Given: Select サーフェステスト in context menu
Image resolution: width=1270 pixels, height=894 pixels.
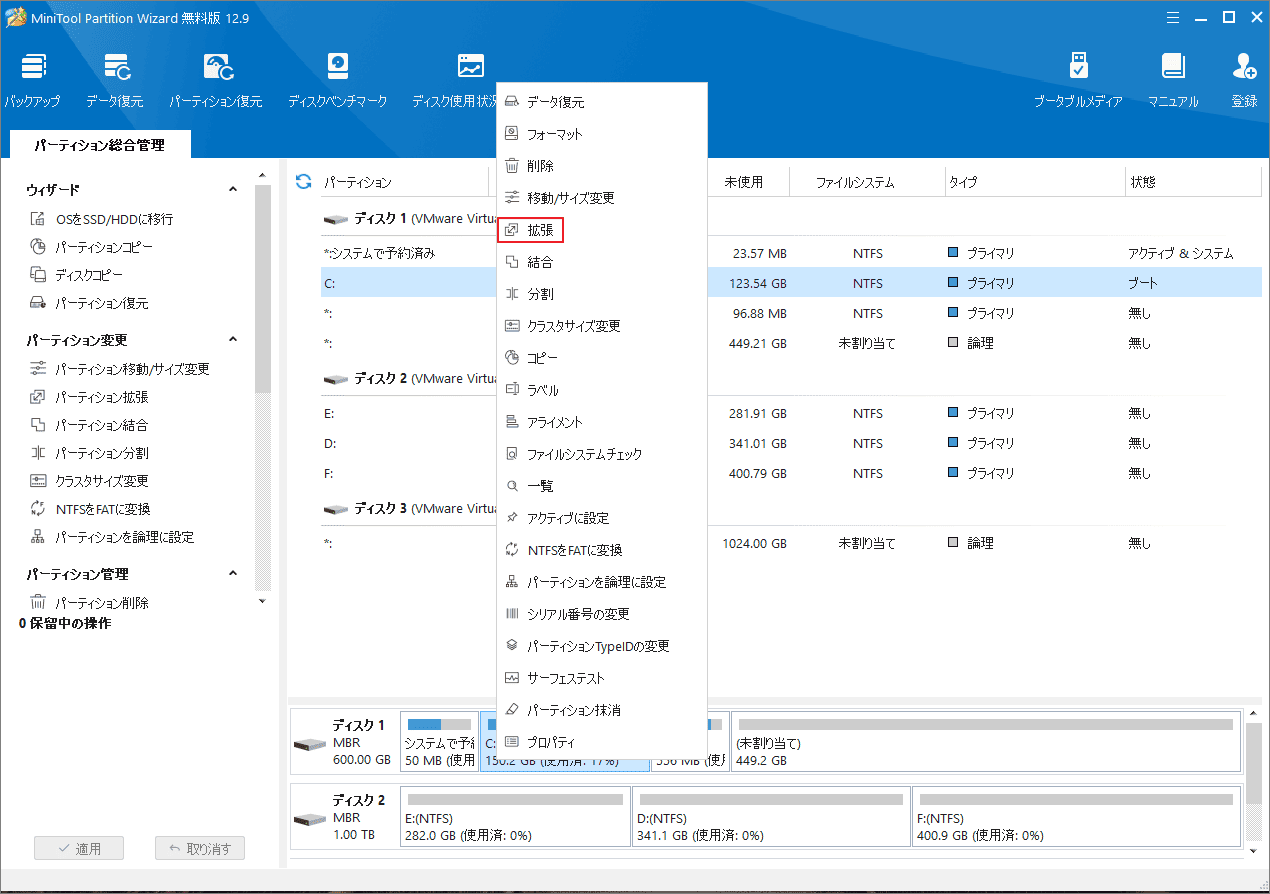Looking at the screenshot, I should click(x=602, y=678).
